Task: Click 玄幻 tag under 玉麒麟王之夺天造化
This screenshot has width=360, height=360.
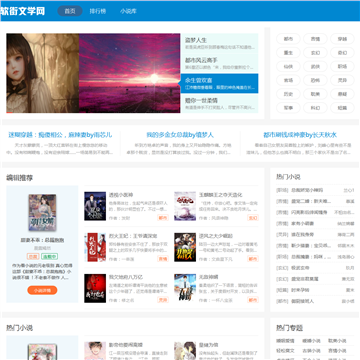Action: 253,218
